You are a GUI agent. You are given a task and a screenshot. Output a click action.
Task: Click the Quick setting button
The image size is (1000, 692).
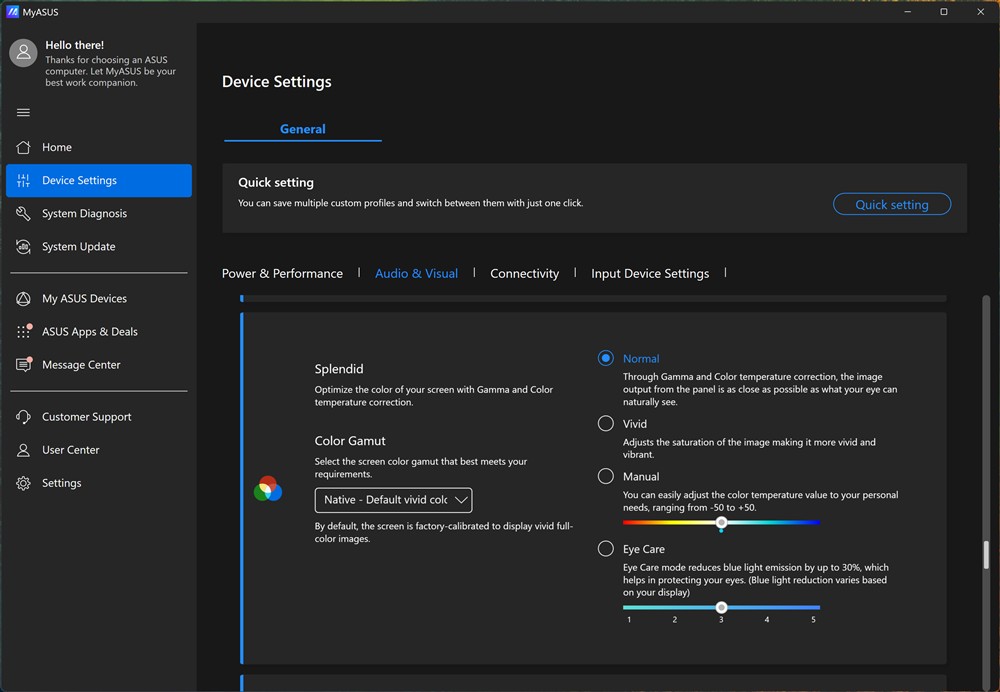891,204
